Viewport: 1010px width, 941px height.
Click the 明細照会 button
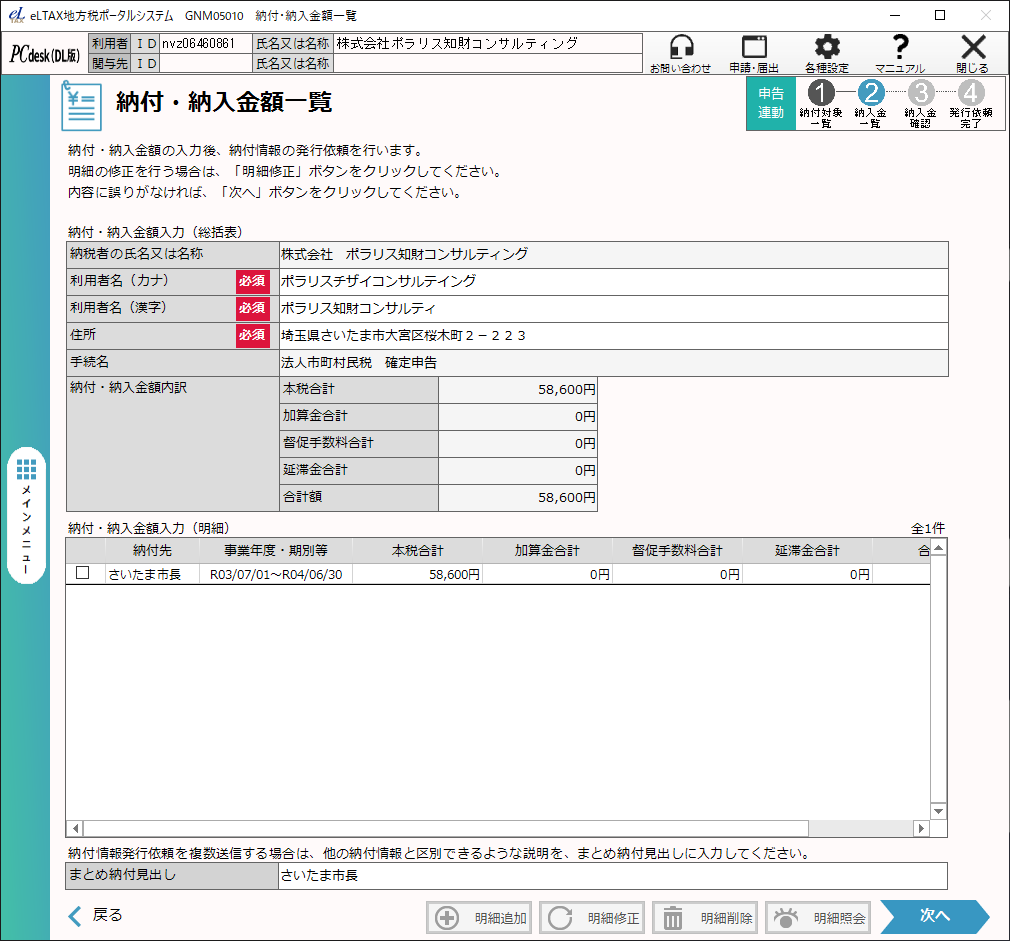(x=818, y=918)
